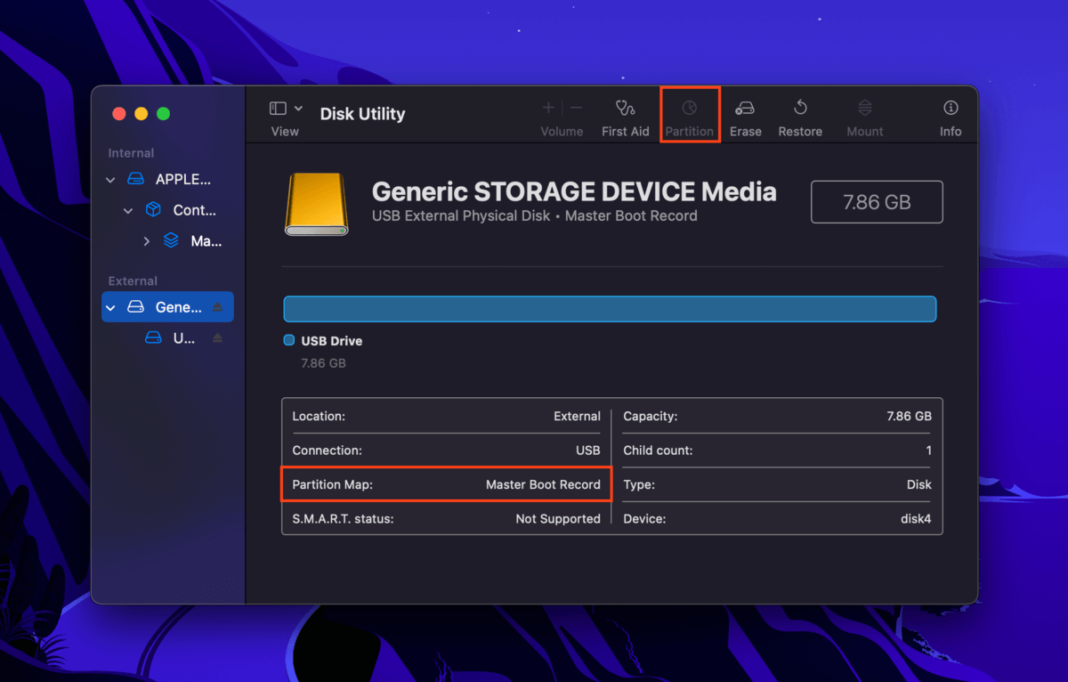The width and height of the screenshot is (1068, 682).
Task: Open the Partition tool
Action: [690, 115]
